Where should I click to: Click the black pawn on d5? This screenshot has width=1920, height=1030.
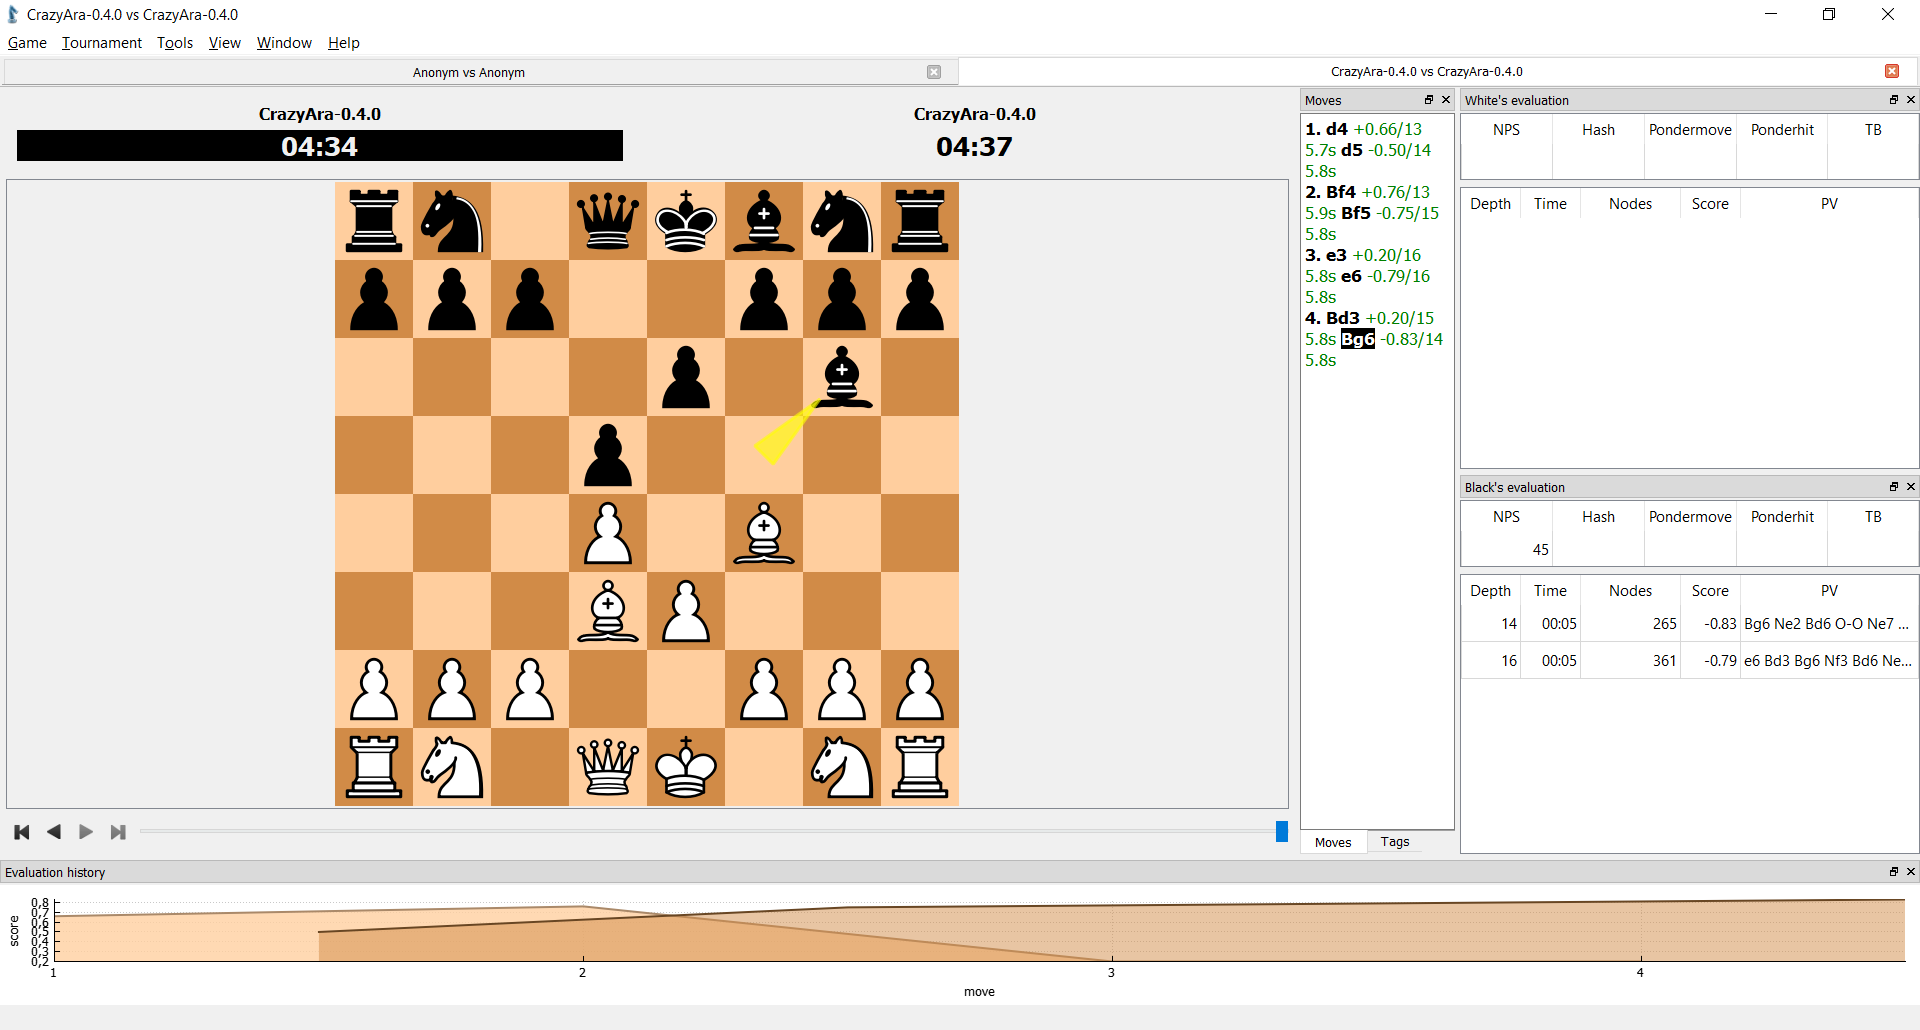pyautogui.click(x=608, y=455)
